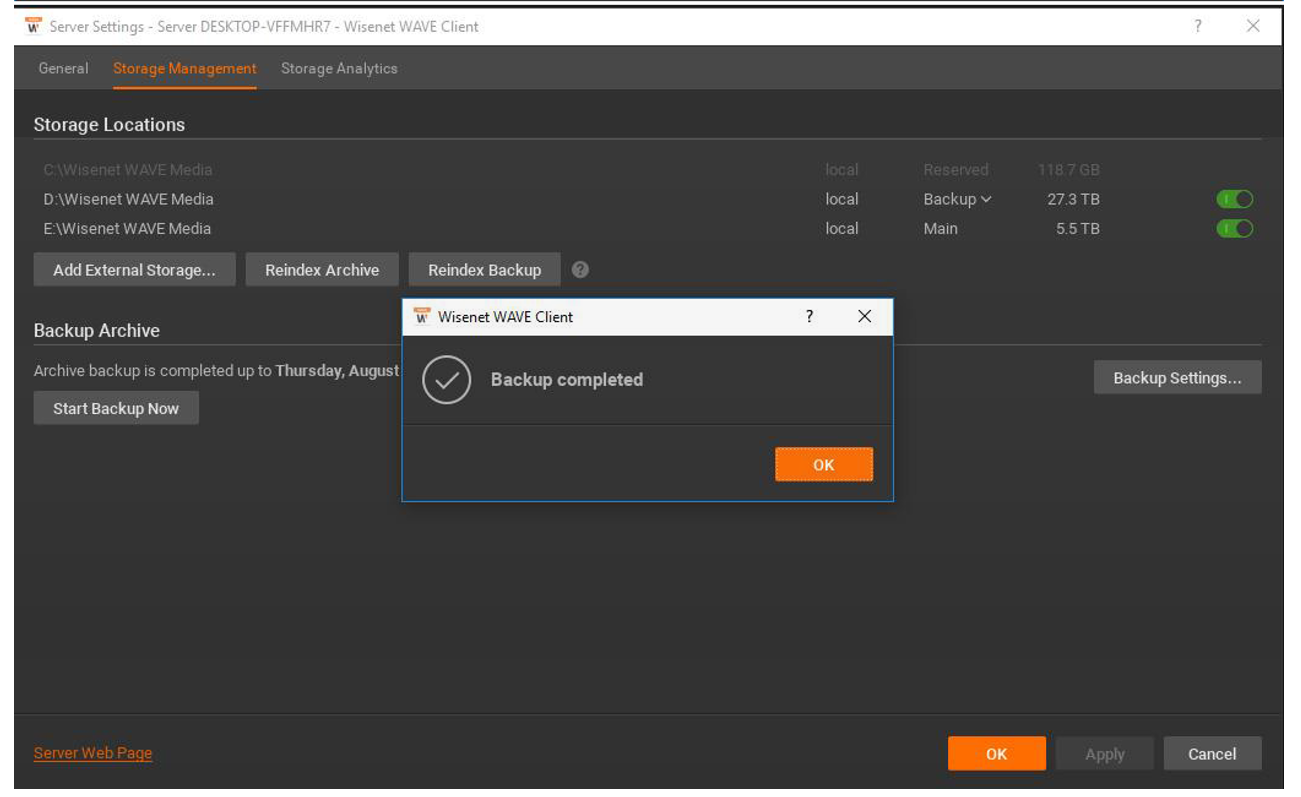This screenshot has height=797, width=1301.
Task: Open the Server Web Page link
Action: (x=93, y=753)
